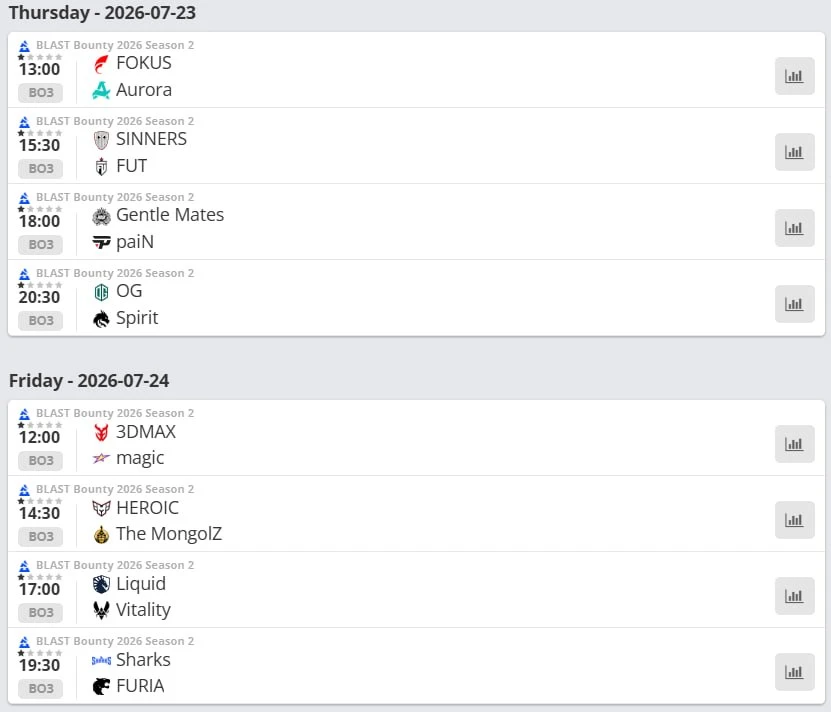This screenshot has width=831, height=712.
Task: Show stats chart for 3DMAX vs magic
Action: [x=794, y=444]
